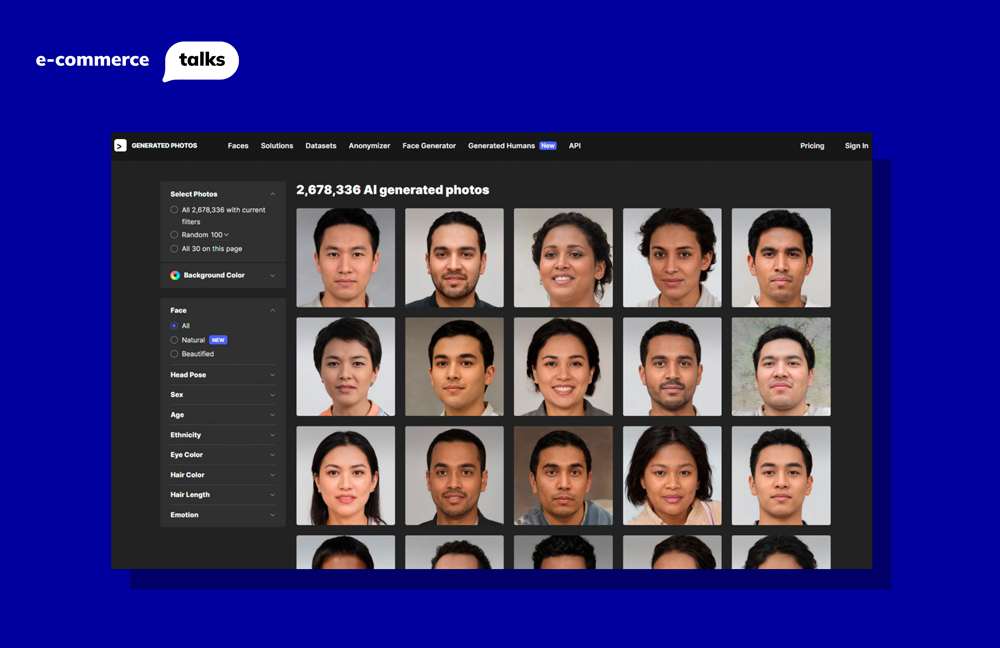Viewport: 1000px width, 648px height.
Task: Open the Face Generator section
Action: (428, 145)
